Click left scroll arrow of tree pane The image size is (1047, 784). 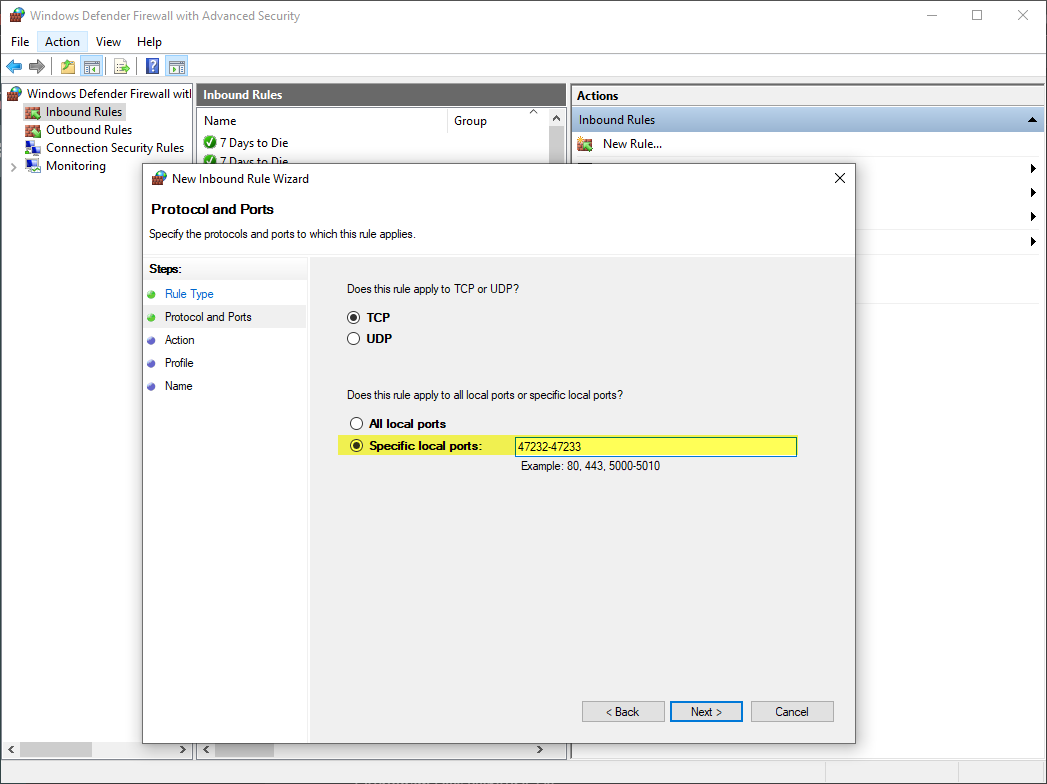11,749
